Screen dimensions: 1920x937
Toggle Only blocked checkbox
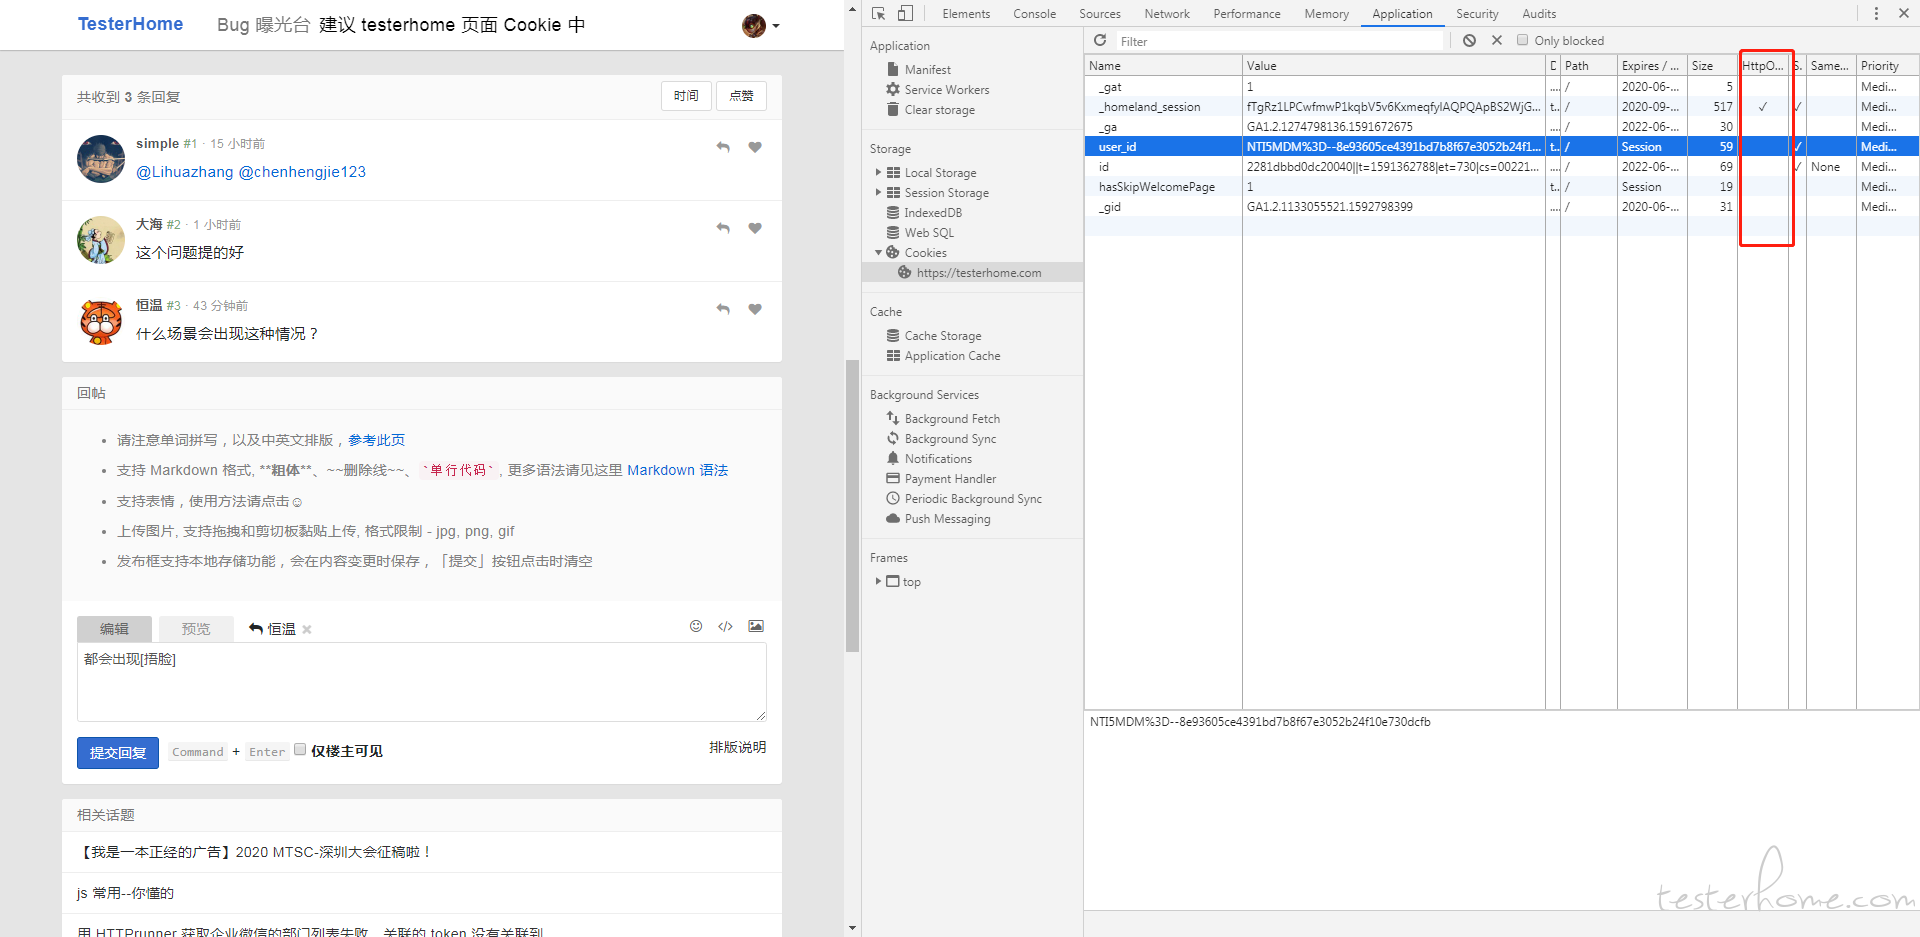[1522, 40]
